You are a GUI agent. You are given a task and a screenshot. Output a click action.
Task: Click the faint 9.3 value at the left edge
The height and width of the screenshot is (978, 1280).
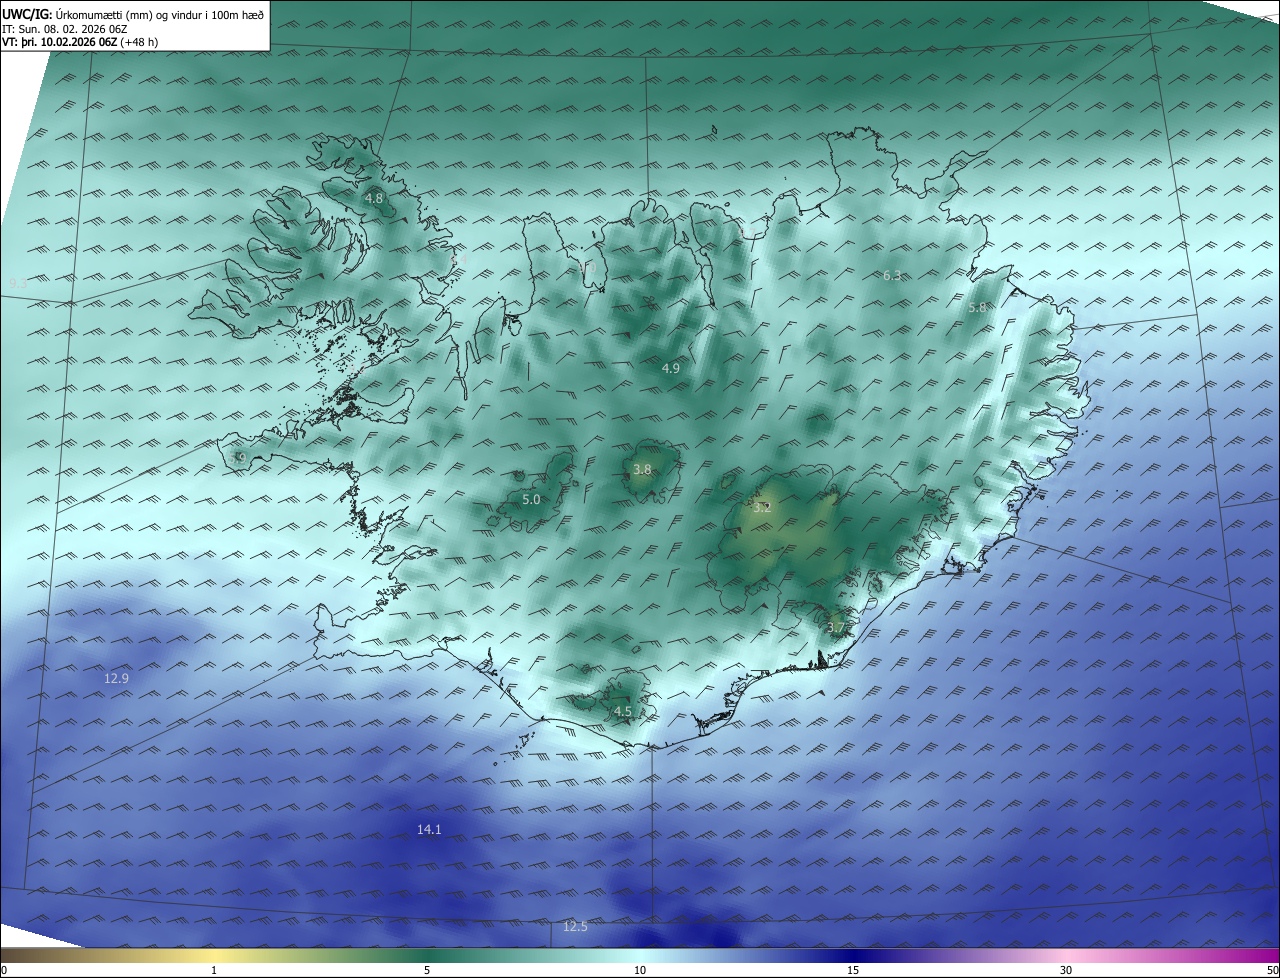click(x=18, y=283)
